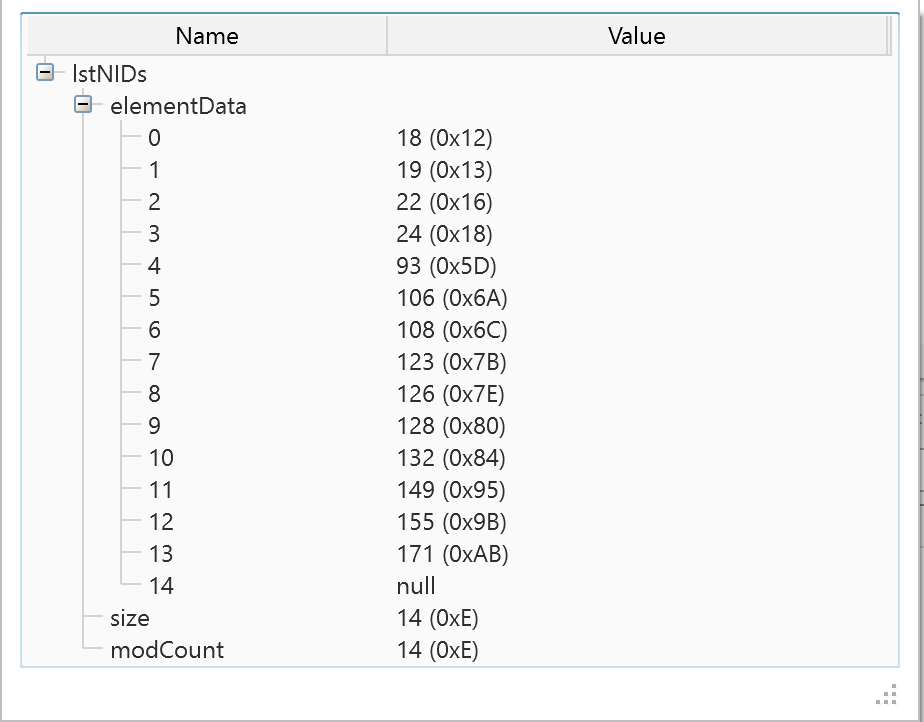Click the Value column header

[x=636, y=36]
